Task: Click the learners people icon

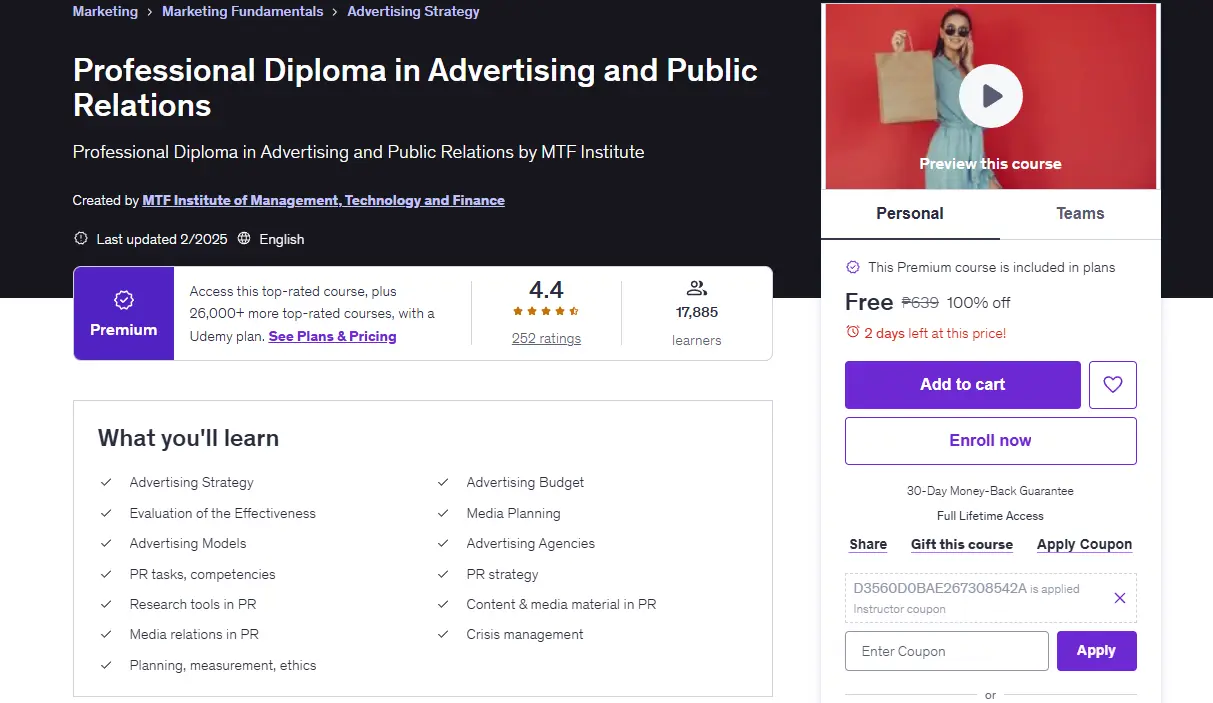Action: 697,289
